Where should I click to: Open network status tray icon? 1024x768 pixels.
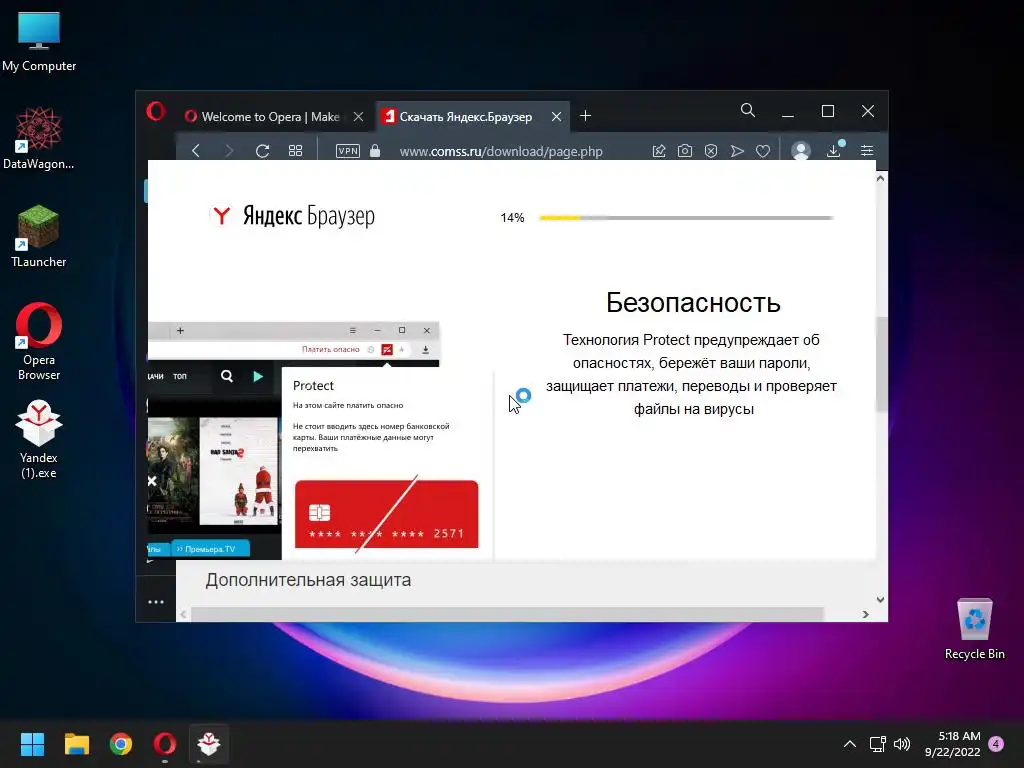click(877, 743)
